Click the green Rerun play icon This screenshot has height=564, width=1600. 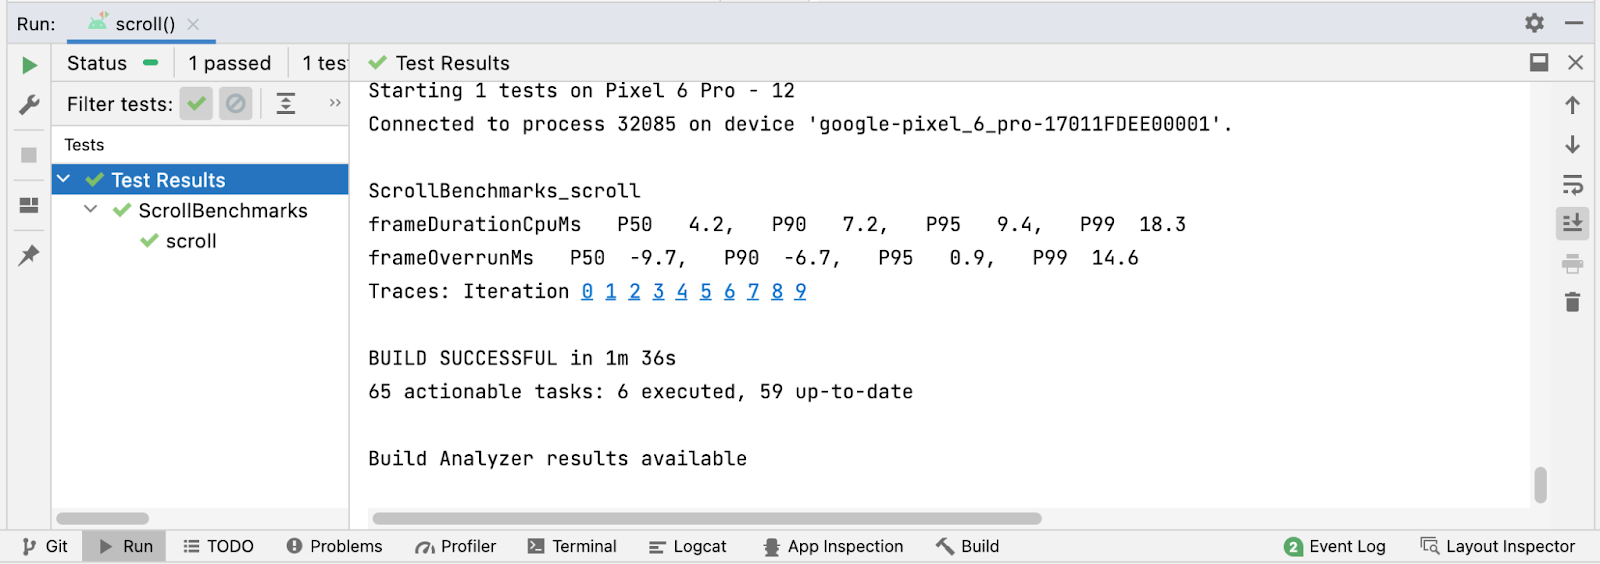[29, 65]
